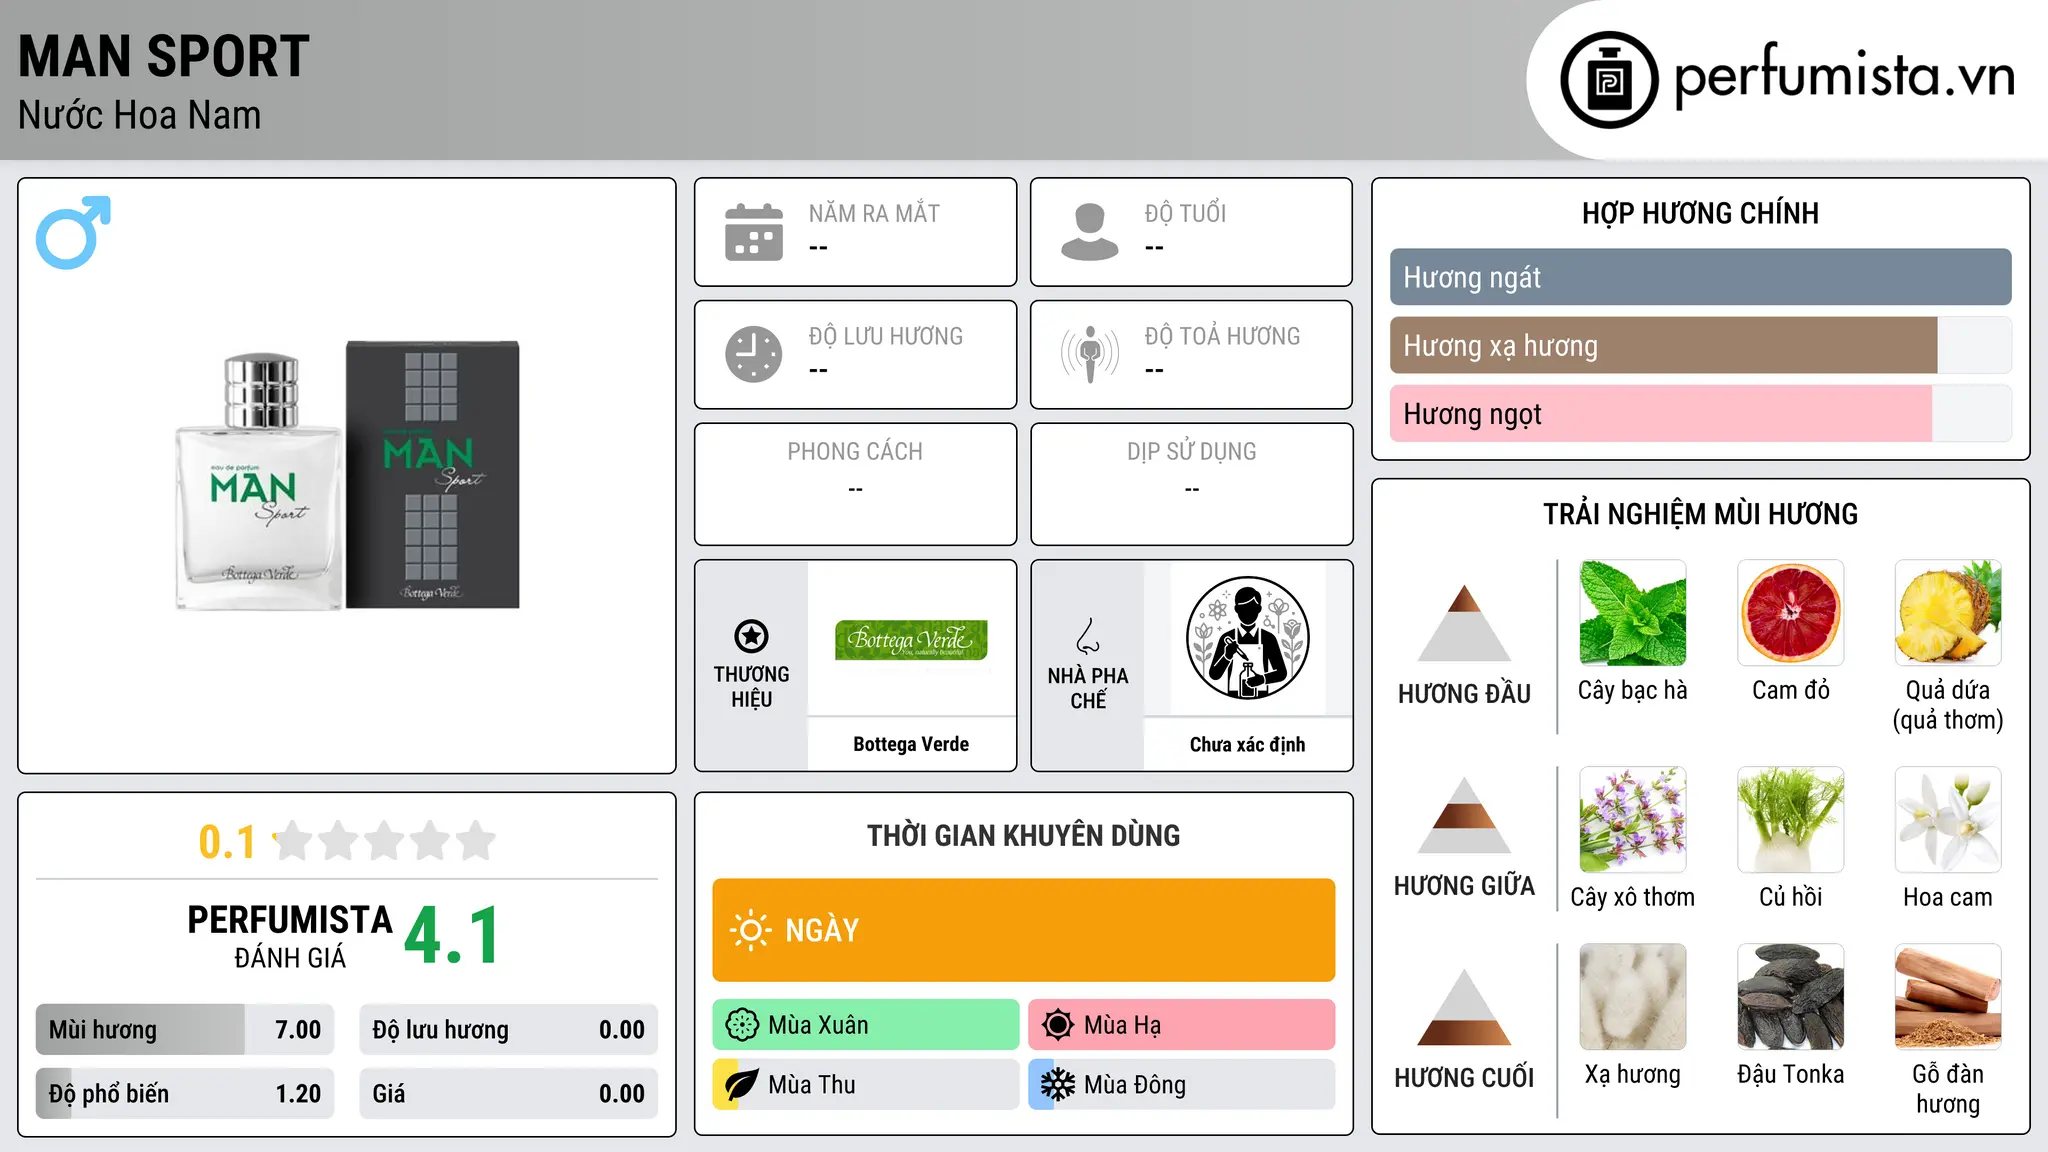Select the Cây bạc hà mint note image
Viewport: 2048px width, 1152px height.
[x=1633, y=613]
